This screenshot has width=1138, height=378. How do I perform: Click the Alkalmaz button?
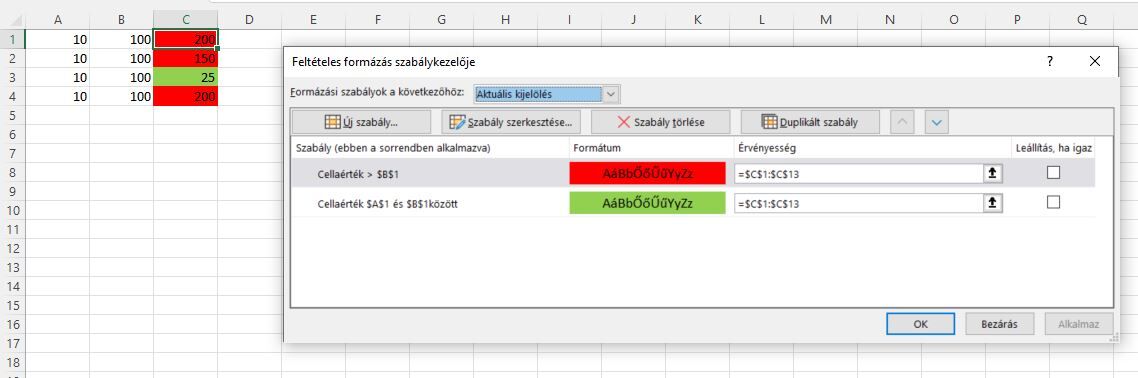click(x=1078, y=324)
